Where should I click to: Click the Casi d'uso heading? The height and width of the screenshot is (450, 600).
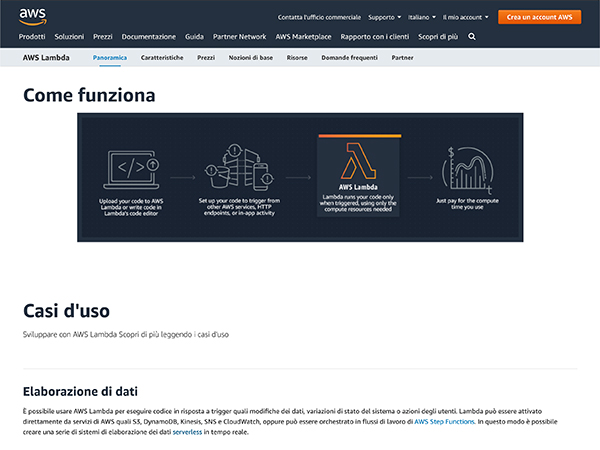pyautogui.click(x=67, y=311)
